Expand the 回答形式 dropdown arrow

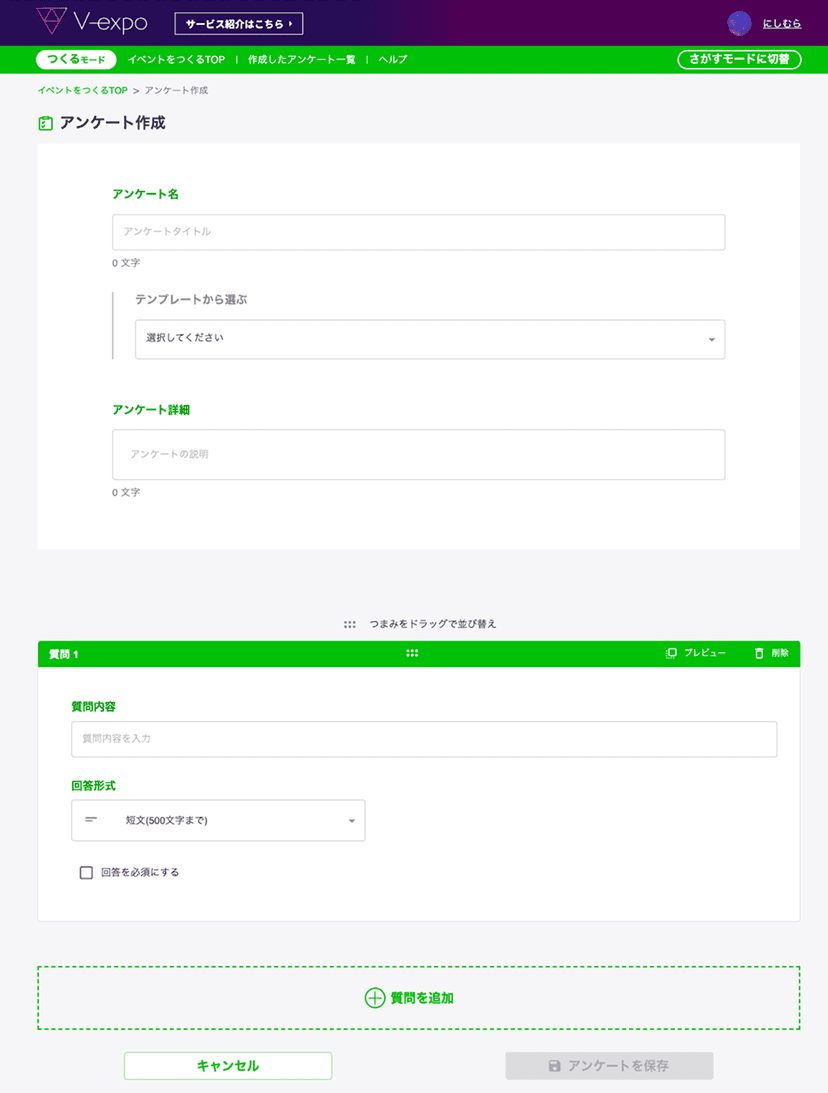coord(352,821)
